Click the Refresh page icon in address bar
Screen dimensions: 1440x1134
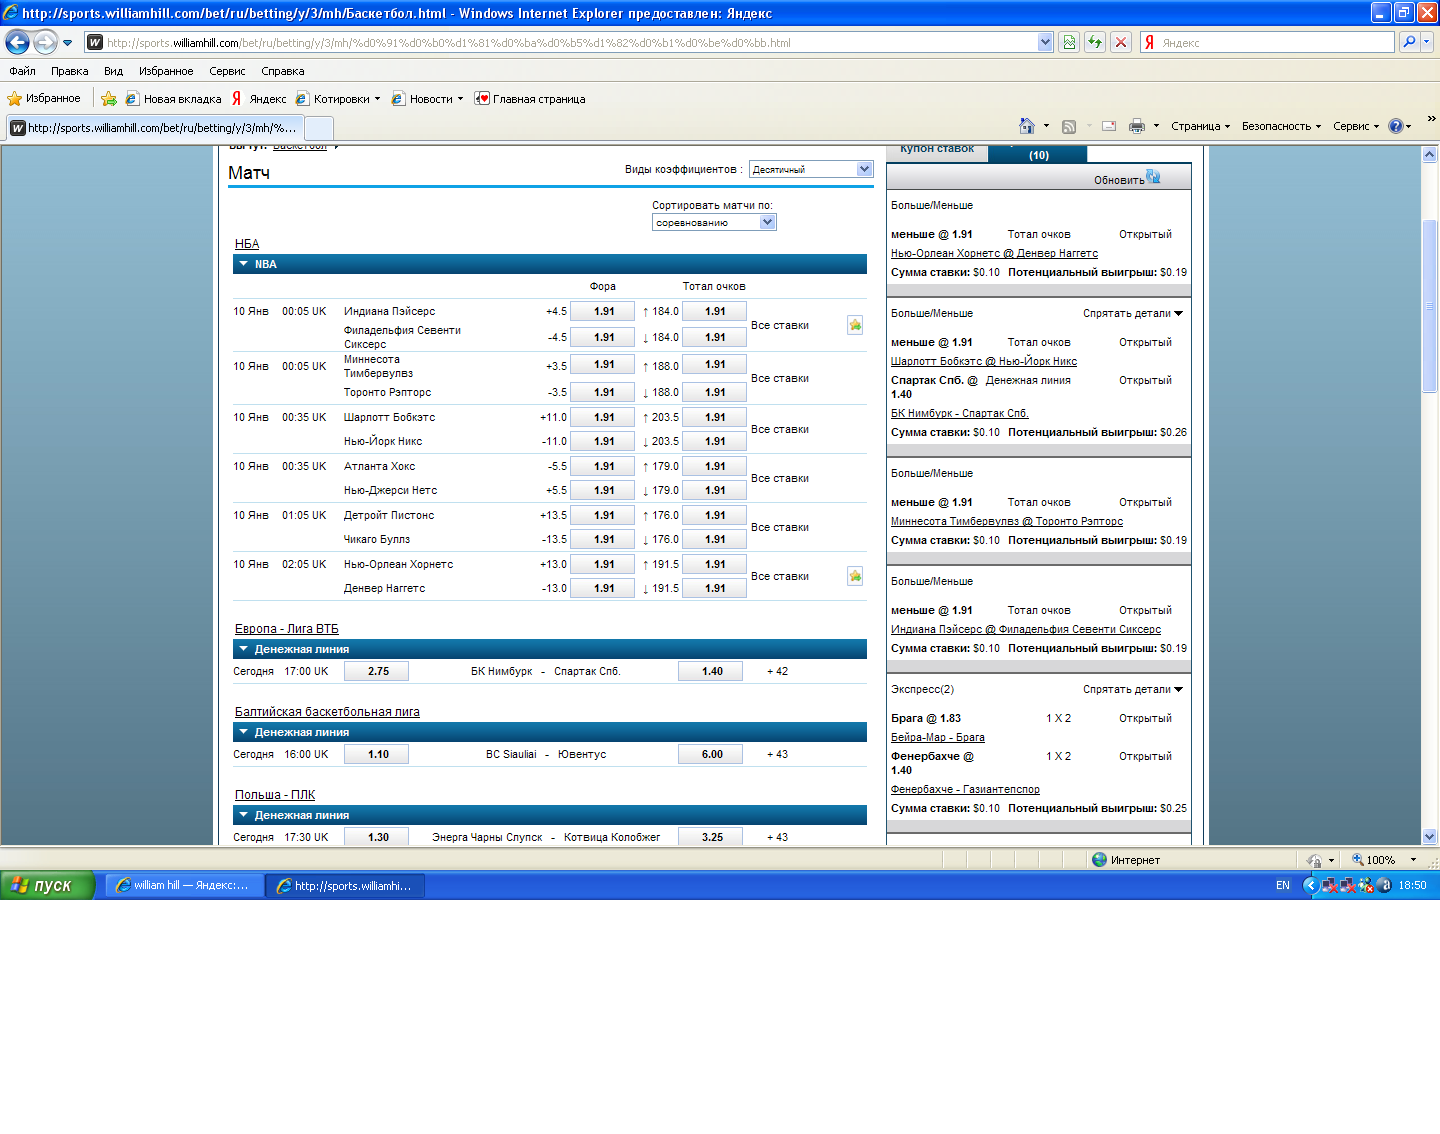tap(1095, 42)
